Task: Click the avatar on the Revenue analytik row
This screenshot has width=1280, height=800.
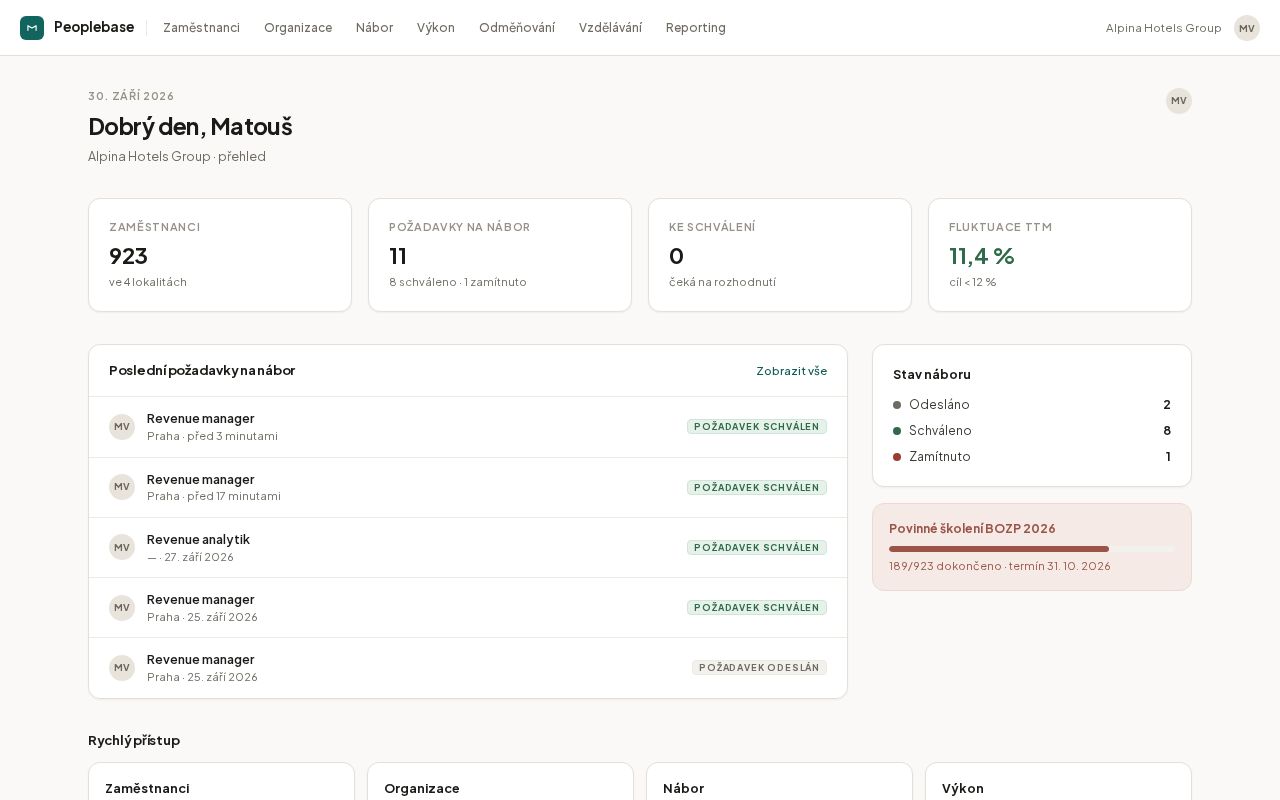Action: [122, 547]
